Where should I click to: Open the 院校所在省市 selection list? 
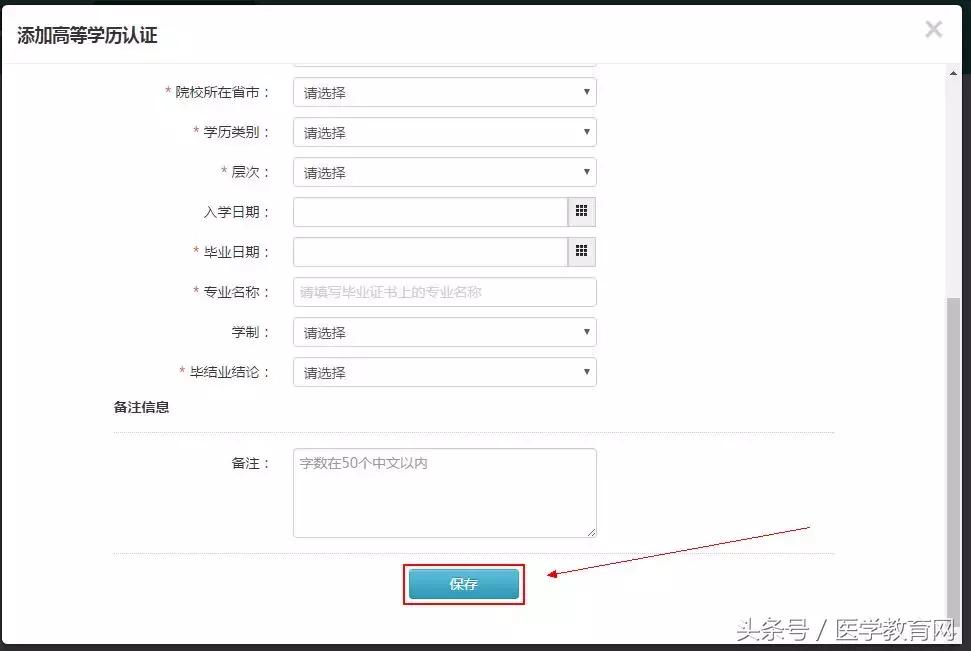(x=440, y=91)
